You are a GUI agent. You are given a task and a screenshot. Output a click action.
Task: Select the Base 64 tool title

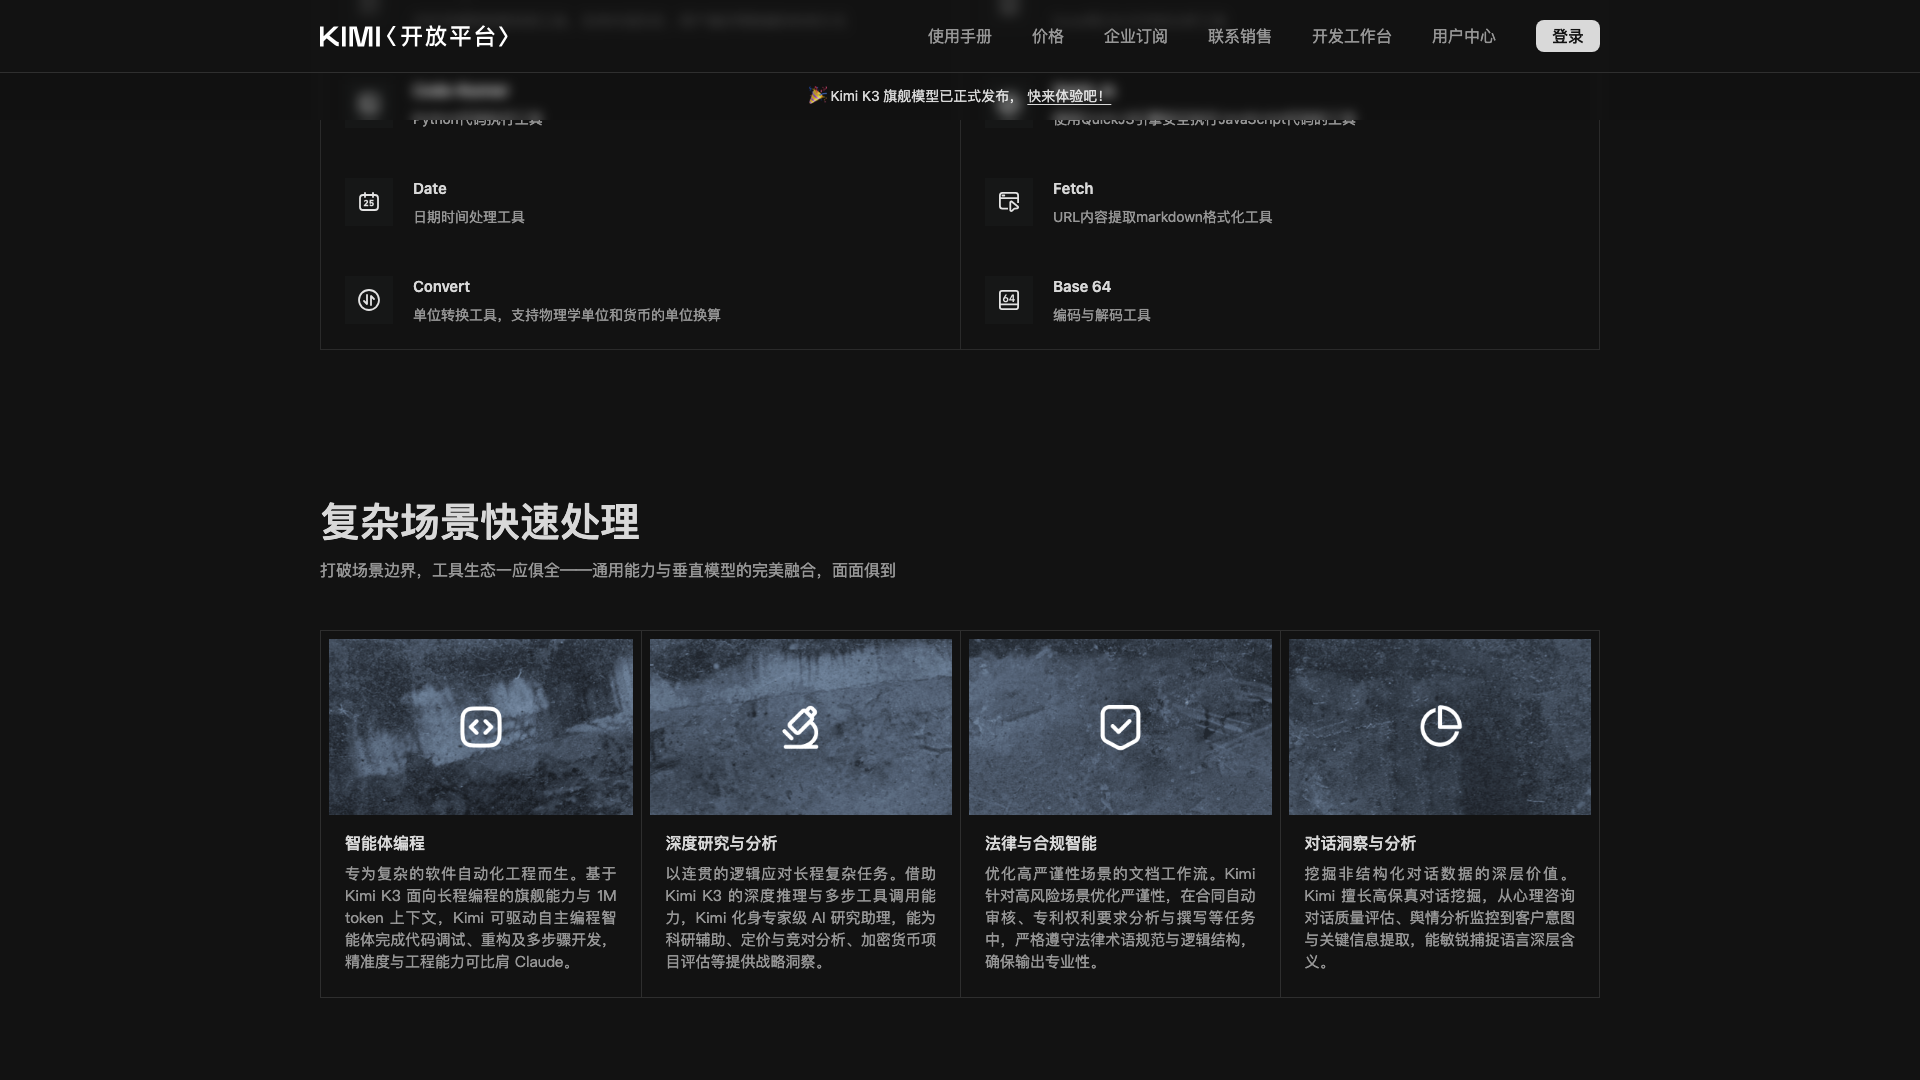tap(1082, 287)
